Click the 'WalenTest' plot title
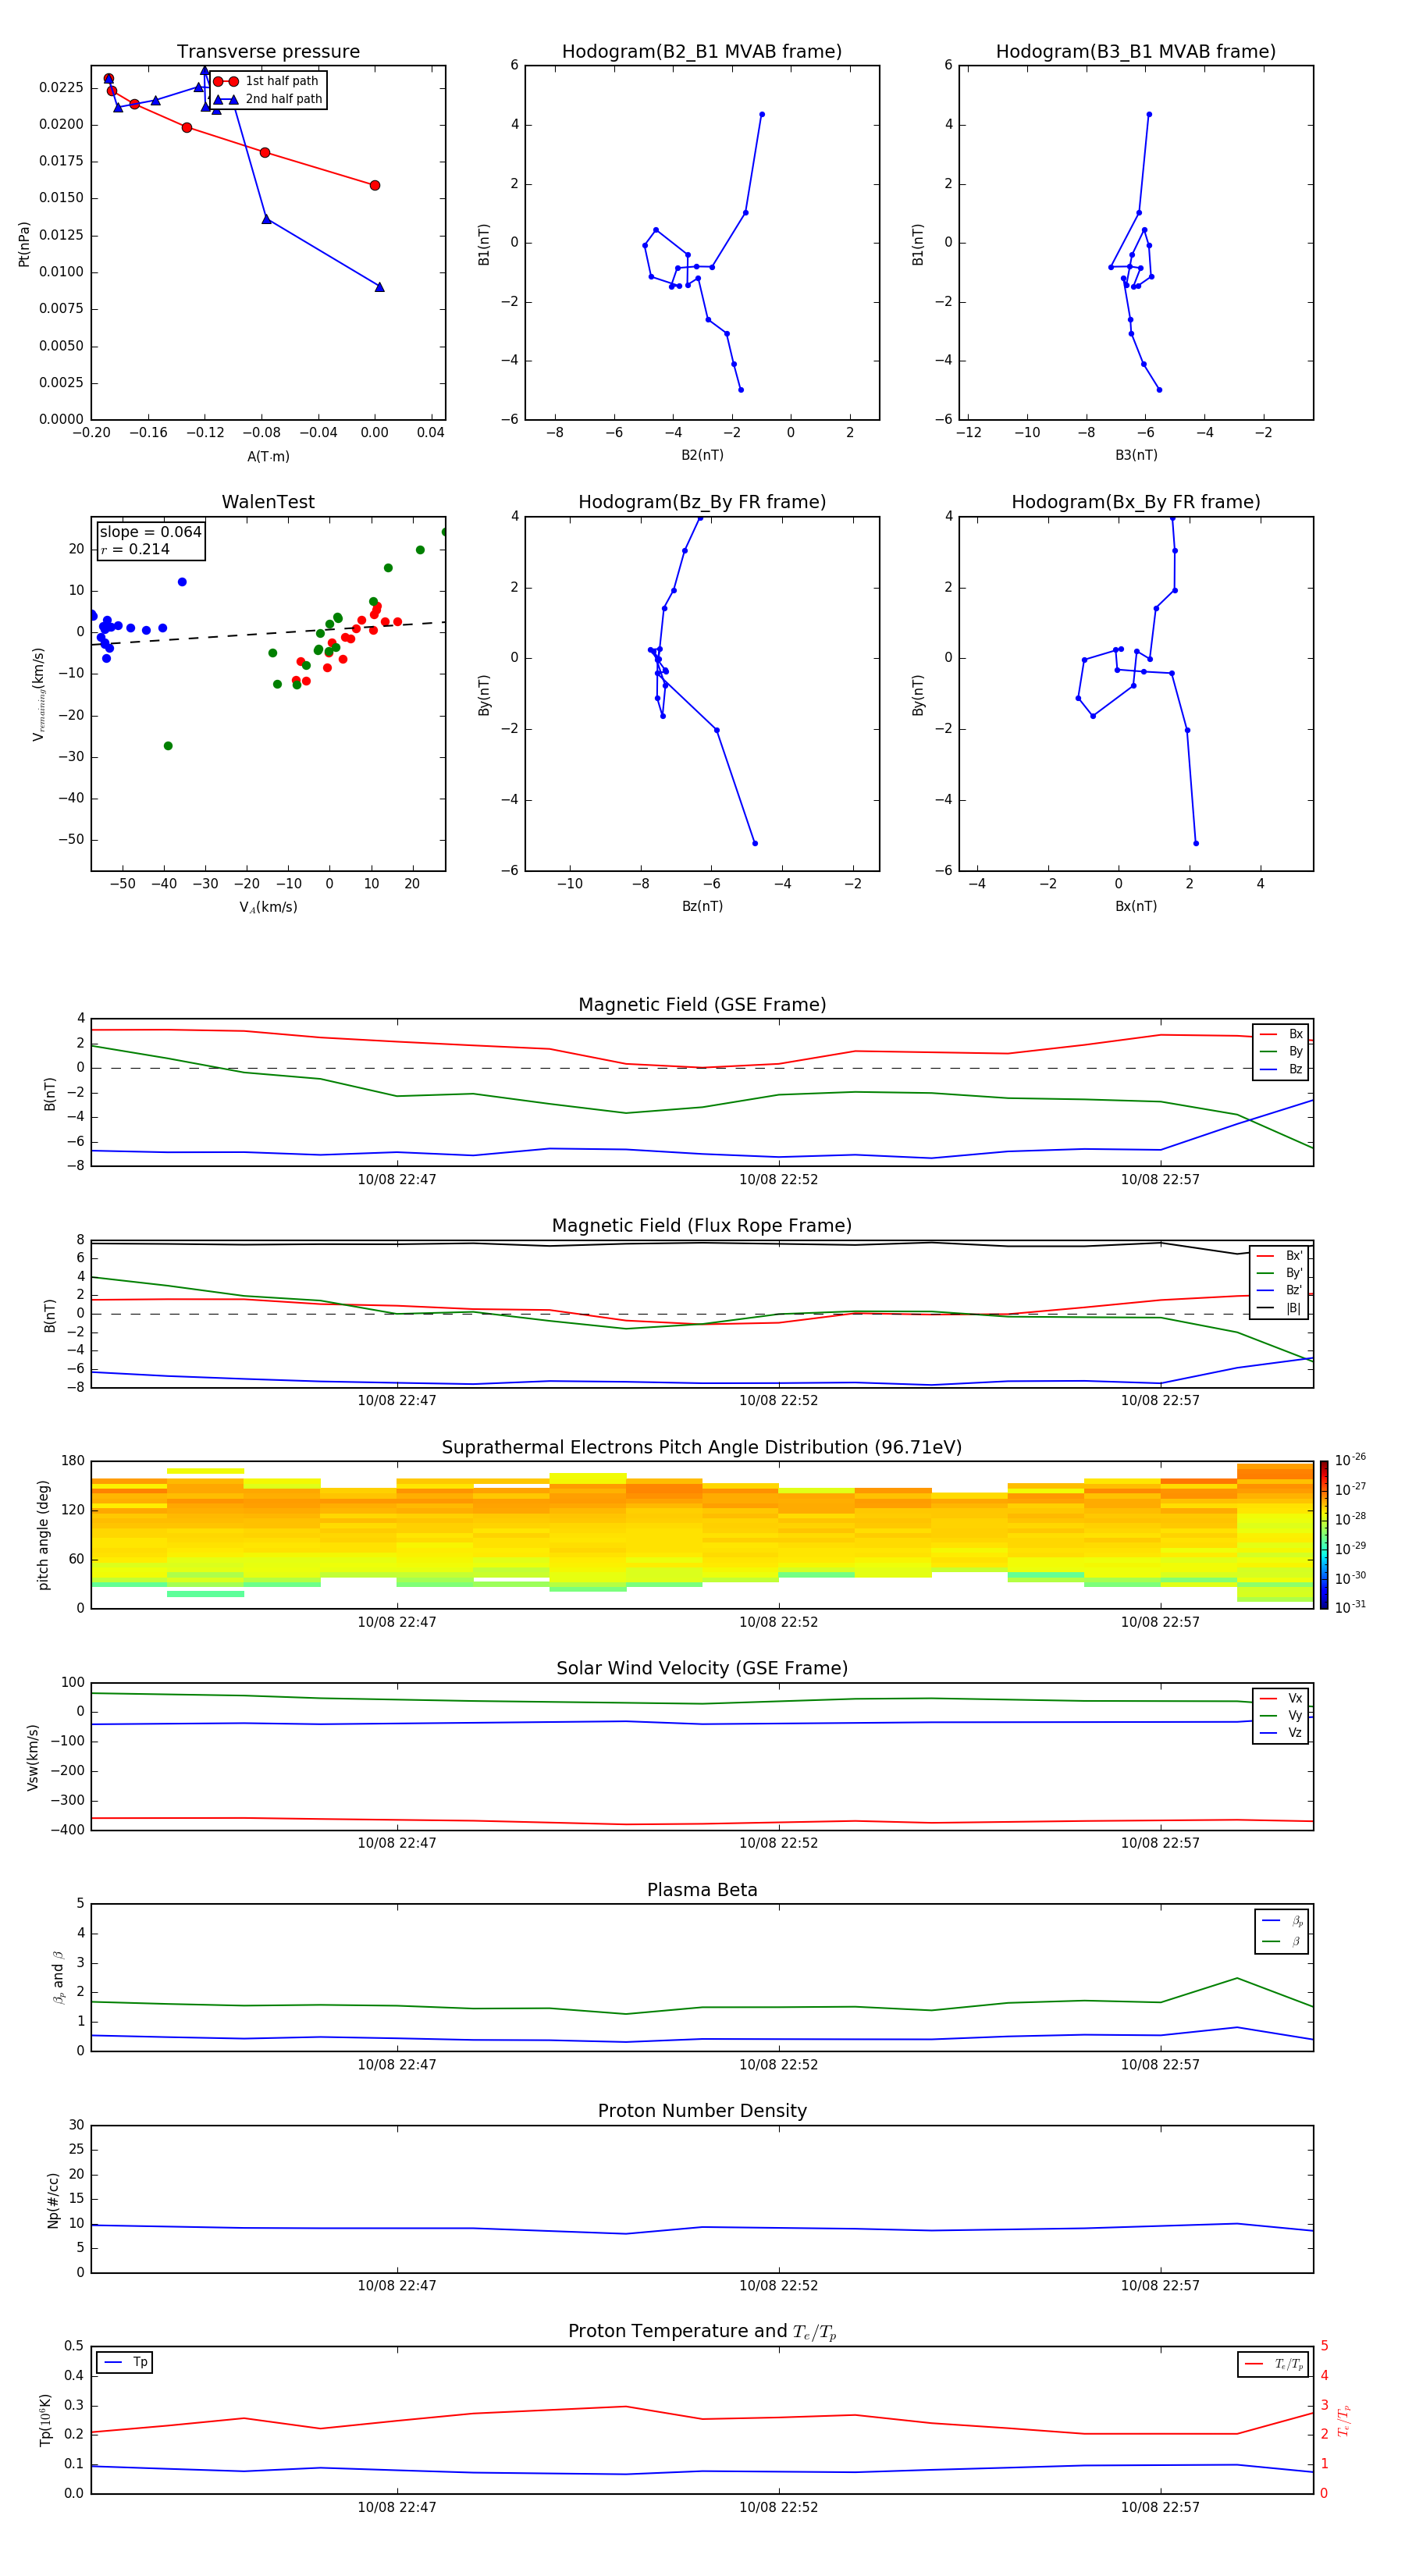 [x=268, y=502]
